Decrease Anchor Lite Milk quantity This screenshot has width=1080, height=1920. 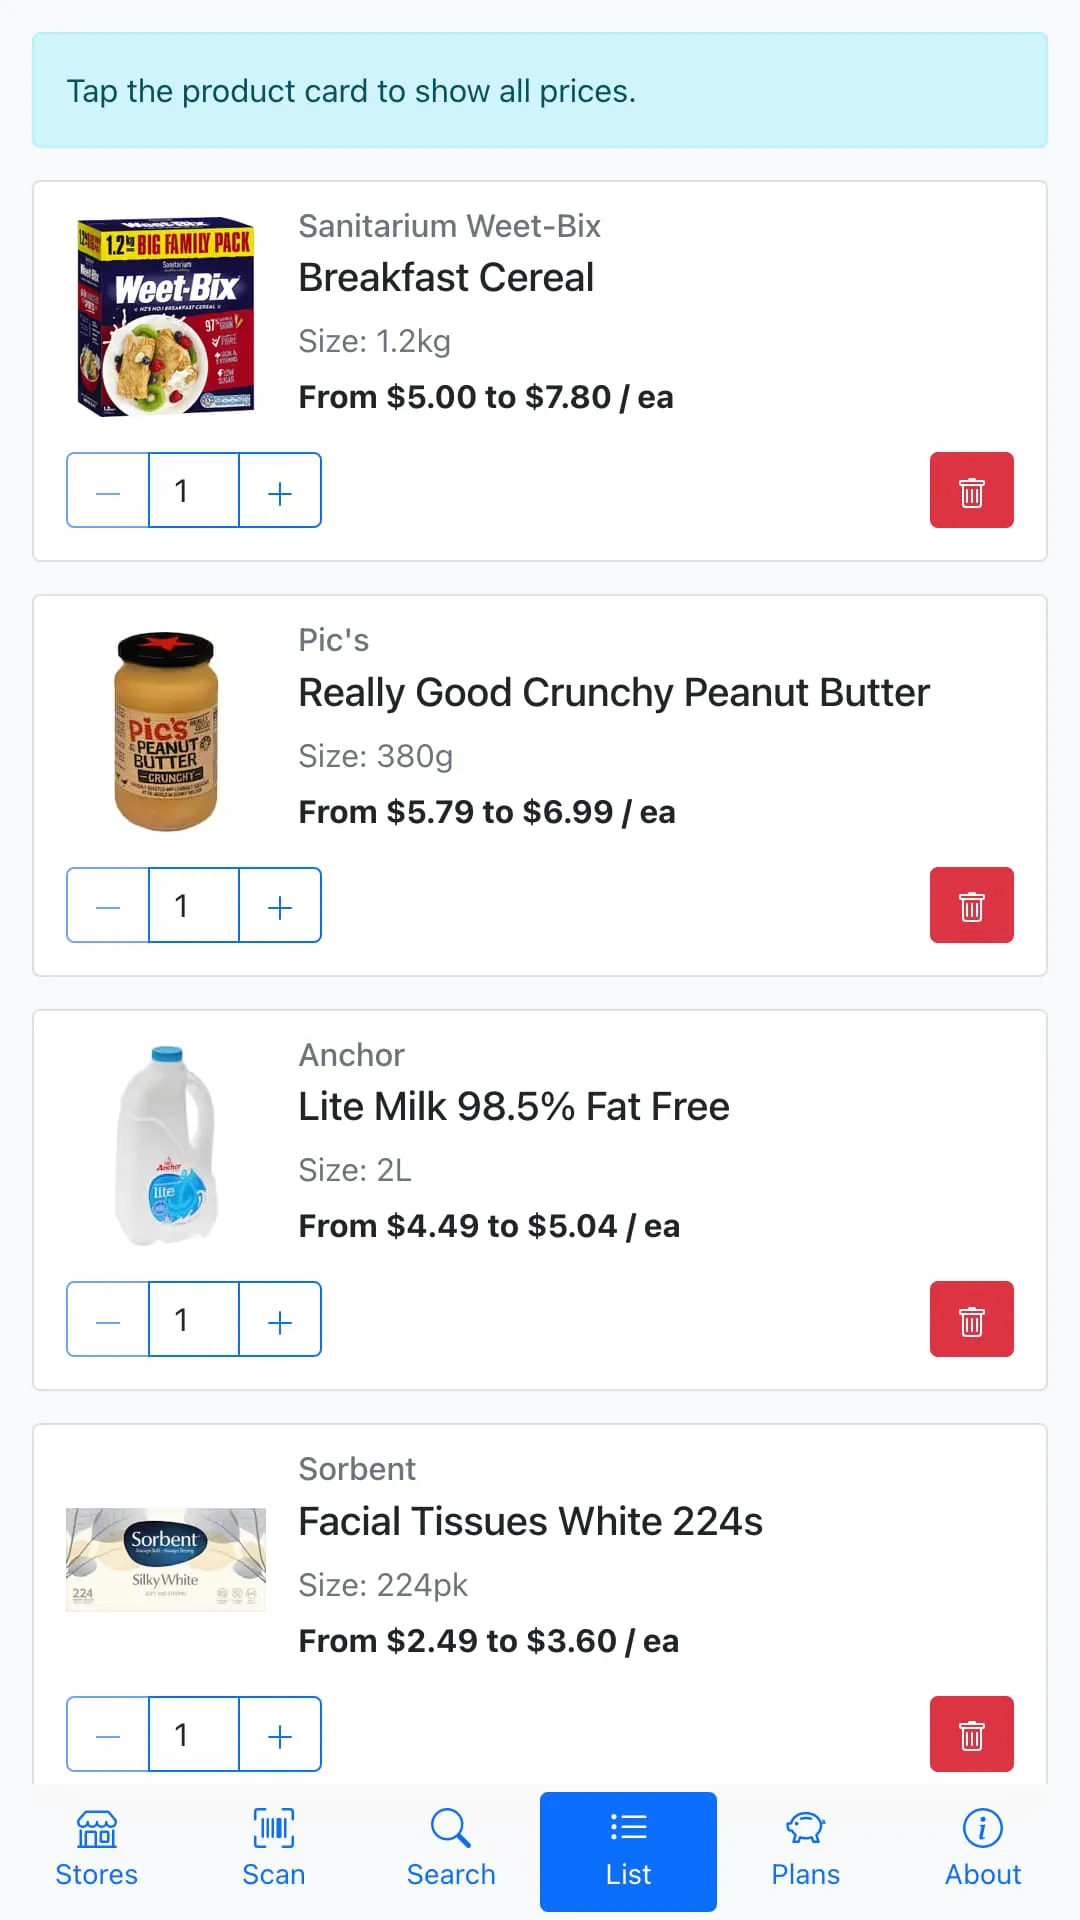108,1319
